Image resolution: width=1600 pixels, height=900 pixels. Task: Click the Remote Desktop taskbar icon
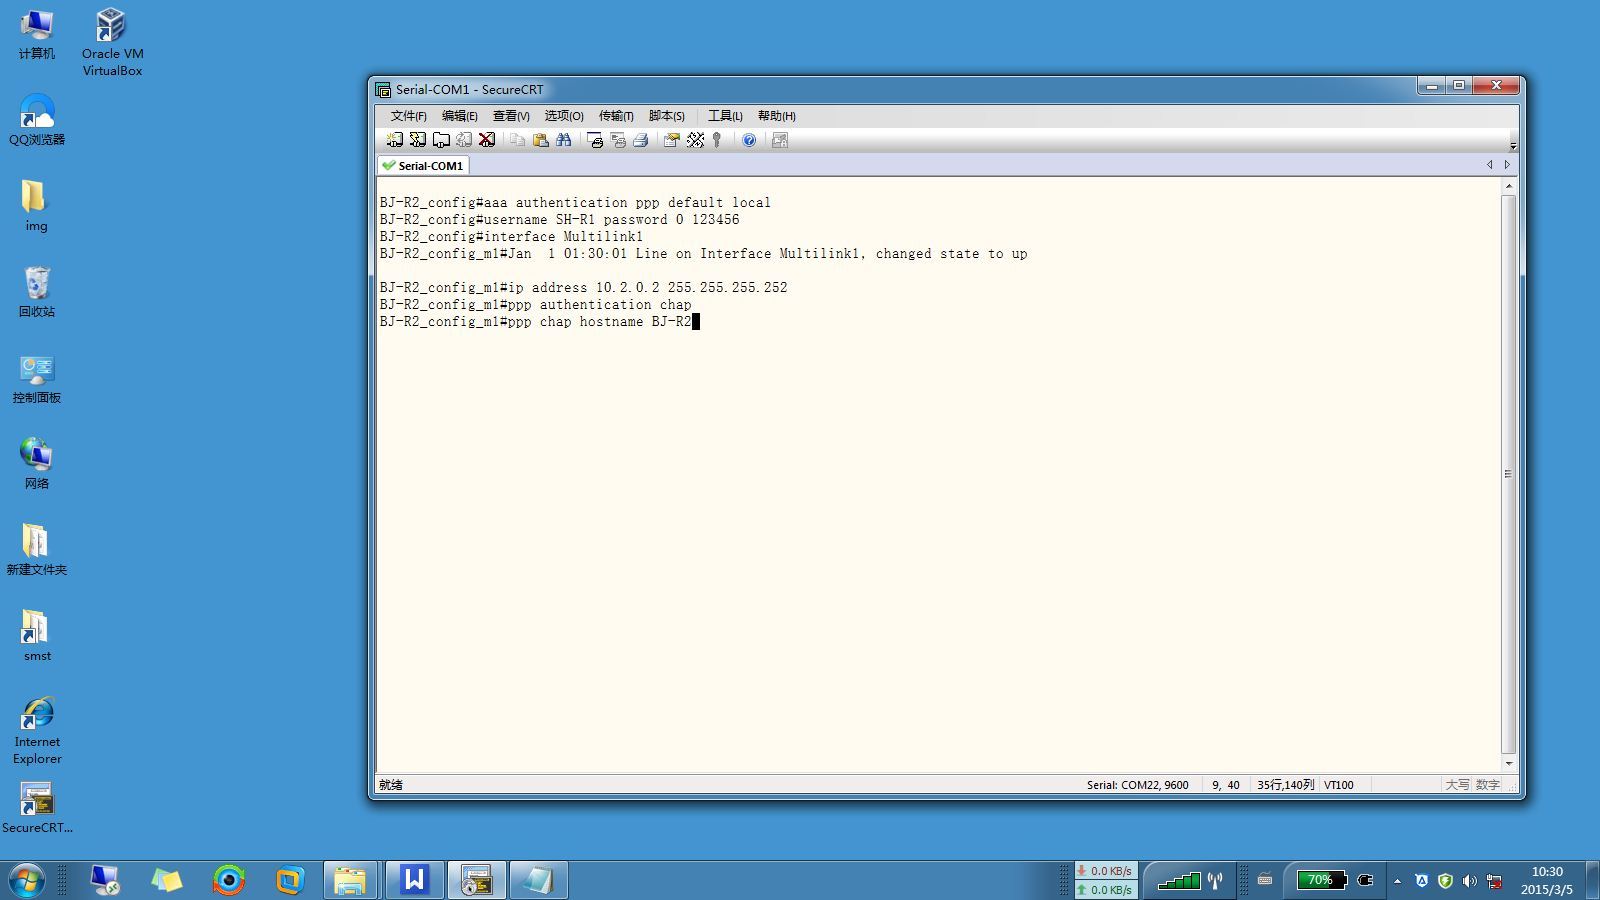tap(104, 880)
